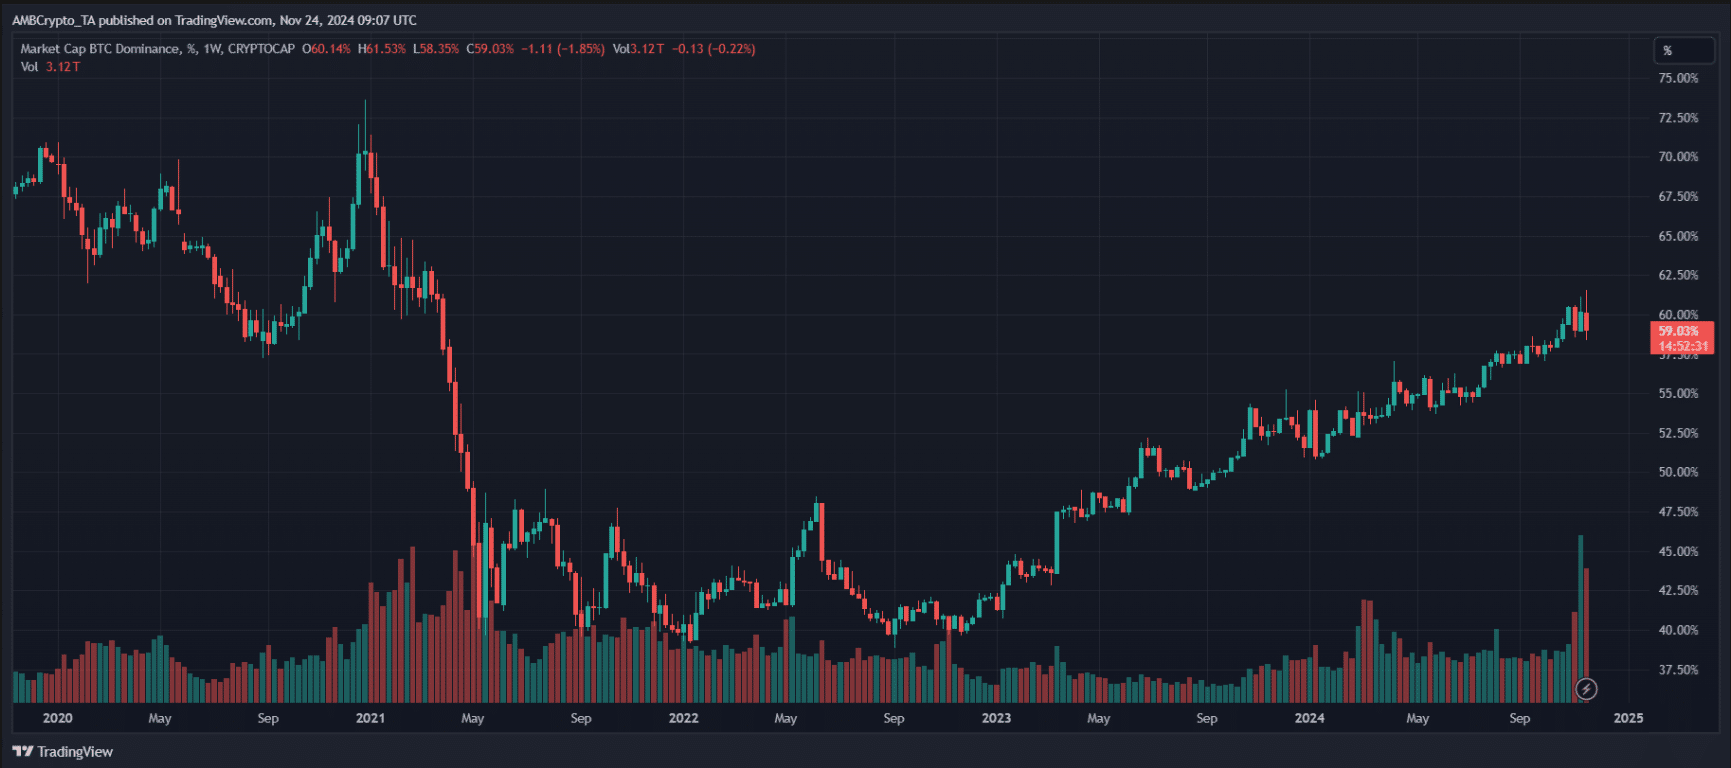Click the 2021 time axis label
The width and height of the screenshot is (1731, 768).
point(370,718)
